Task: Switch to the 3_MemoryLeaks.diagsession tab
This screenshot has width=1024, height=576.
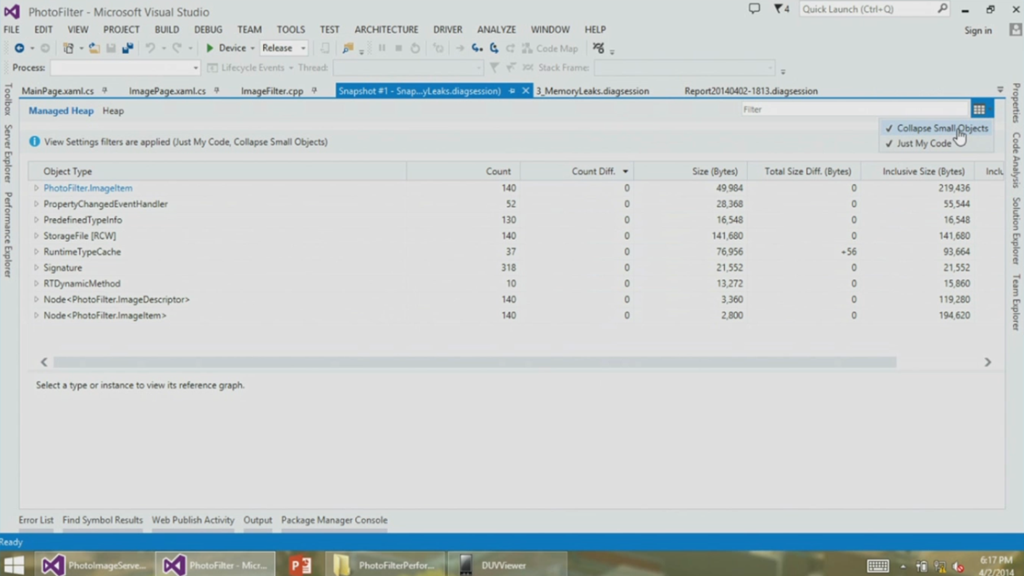Action: (592, 91)
